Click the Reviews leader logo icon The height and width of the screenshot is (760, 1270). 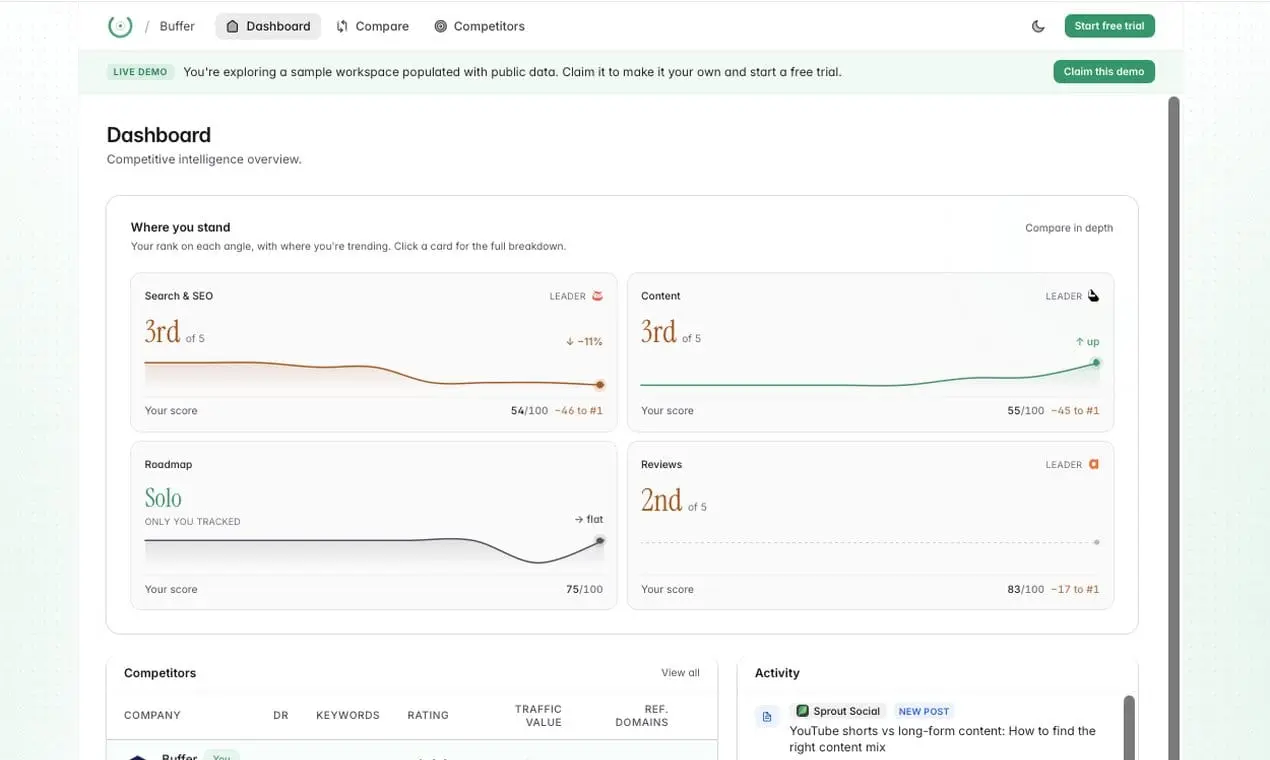click(1093, 464)
